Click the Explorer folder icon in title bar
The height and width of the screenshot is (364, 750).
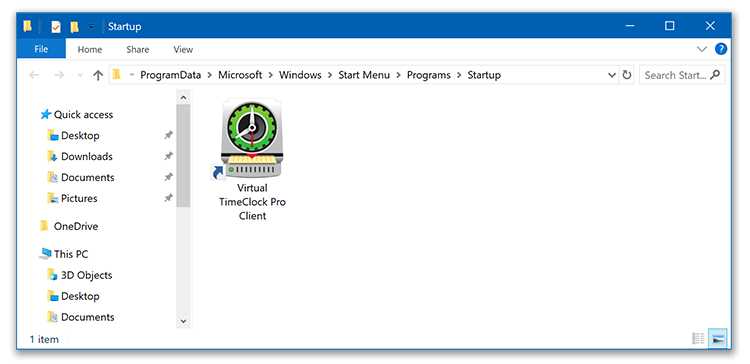click(x=28, y=27)
